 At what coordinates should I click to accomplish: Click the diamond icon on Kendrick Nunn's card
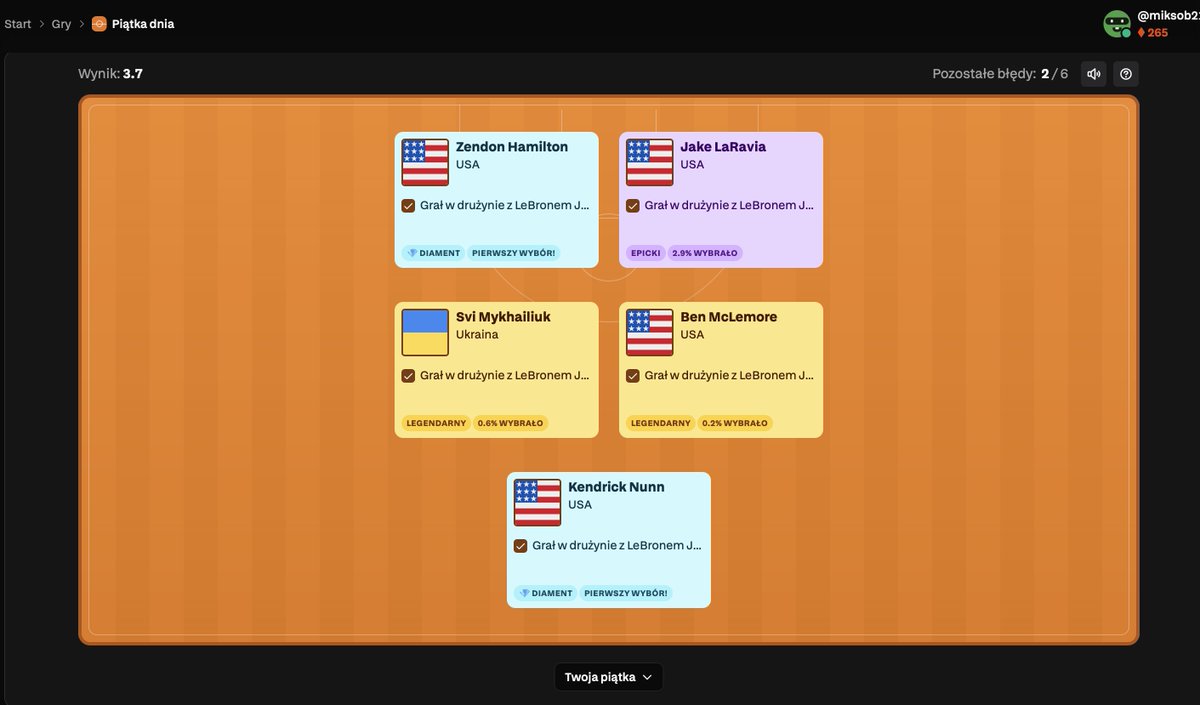coord(523,593)
